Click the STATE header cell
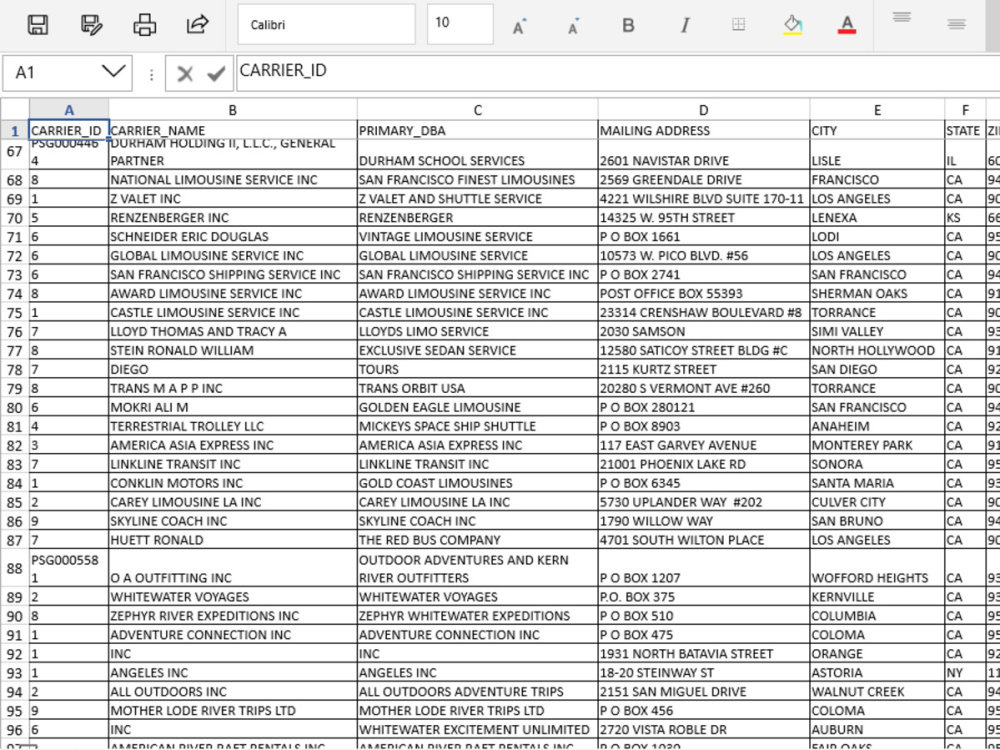1000x750 pixels. pos(965,130)
